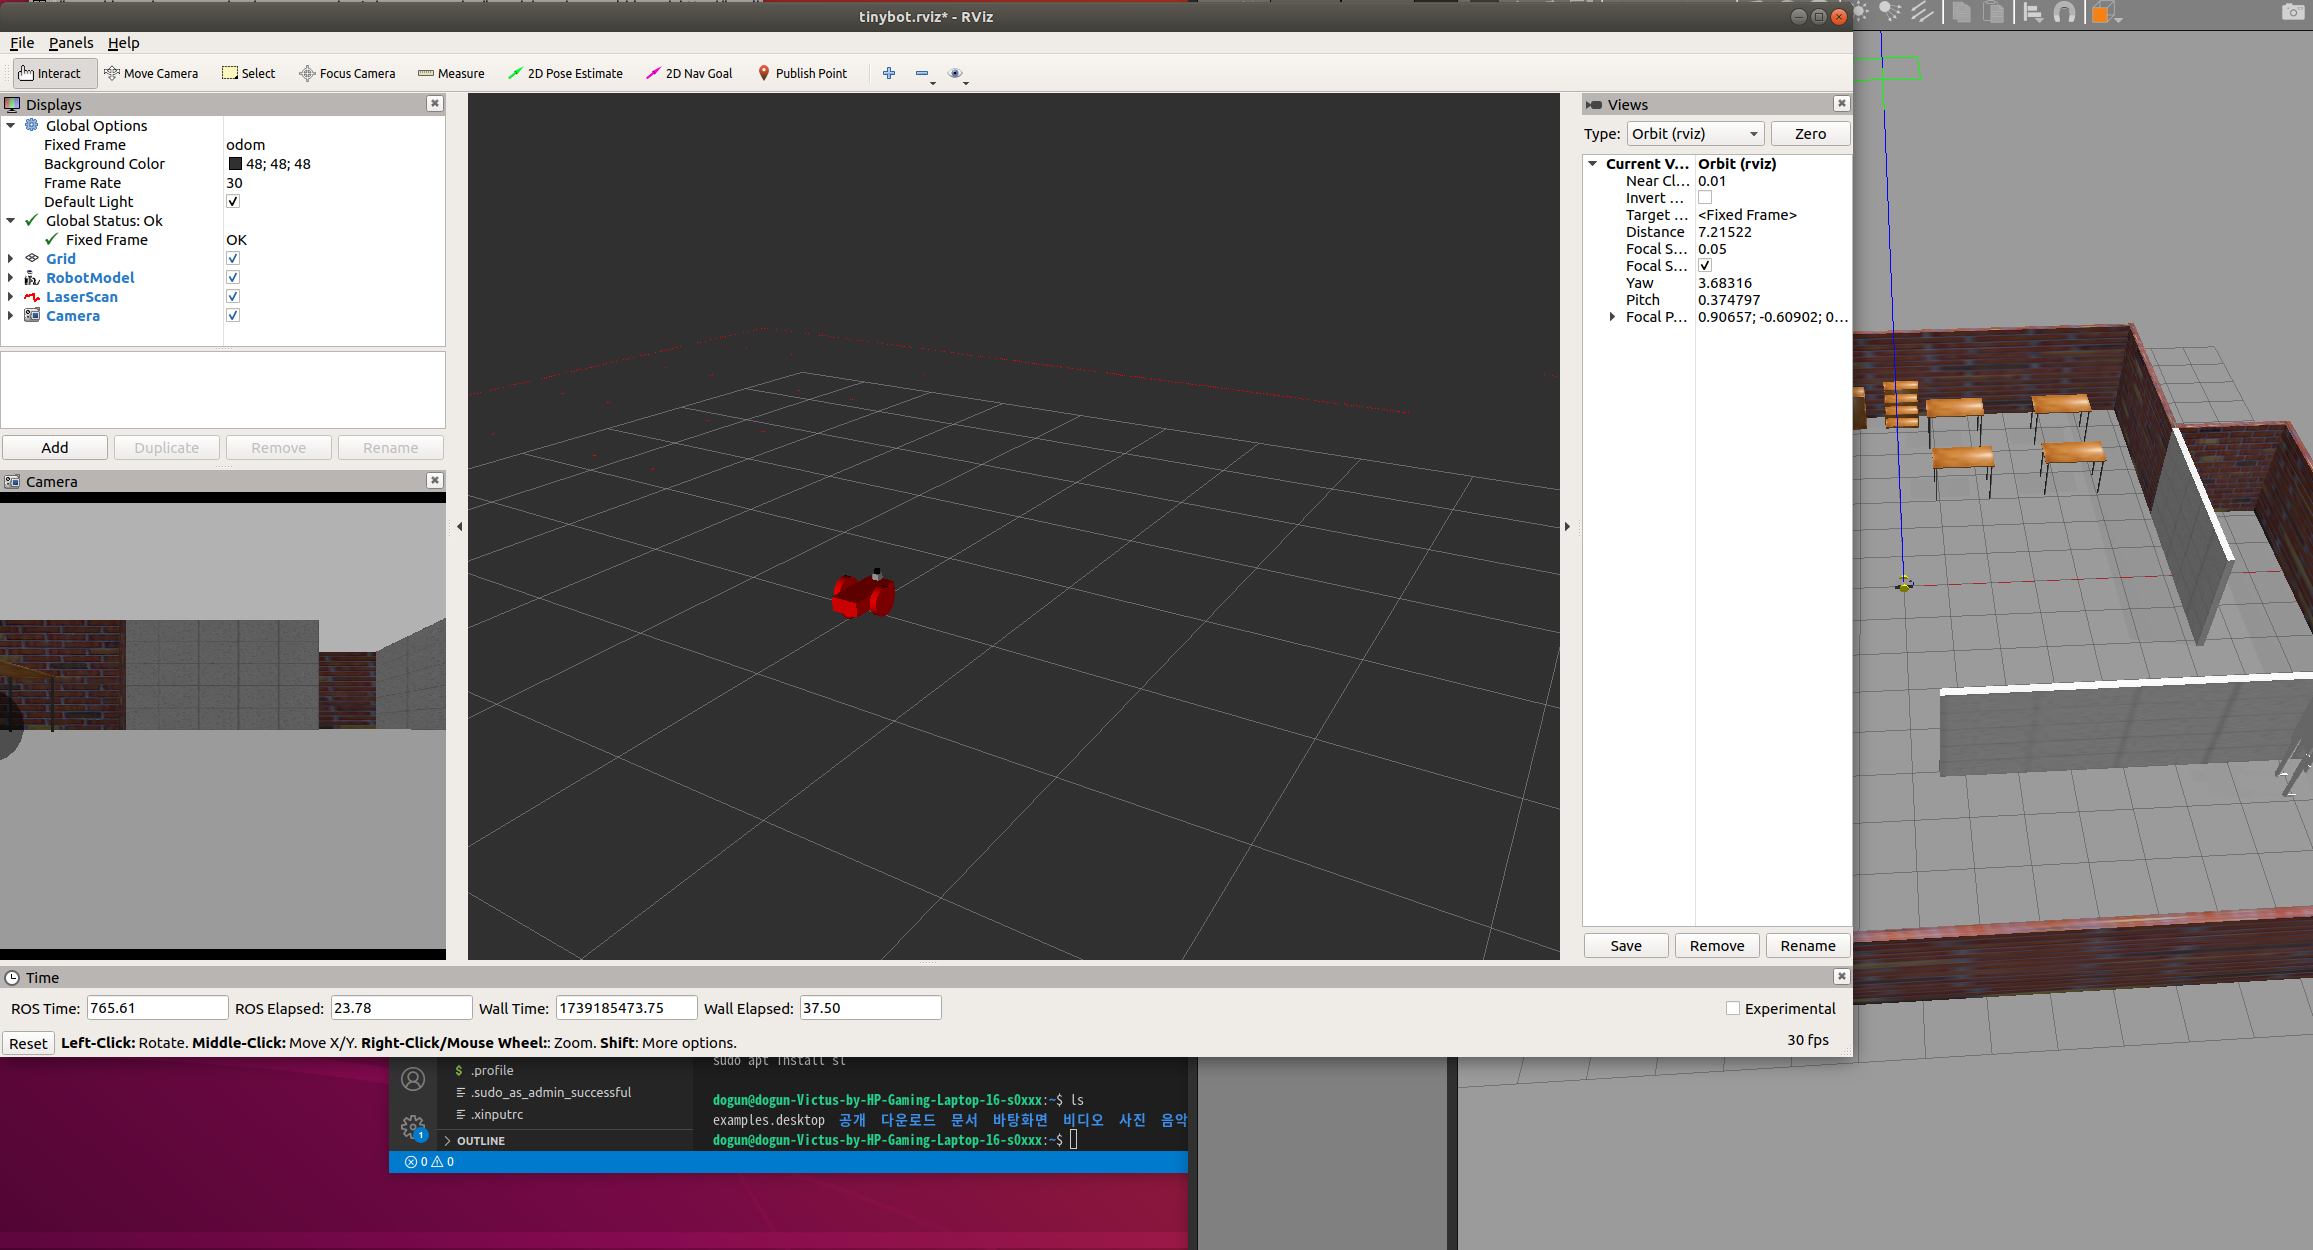Uncheck the LaserScan display checkbox
Image resolution: width=2313 pixels, height=1250 pixels.
(233, 297)
